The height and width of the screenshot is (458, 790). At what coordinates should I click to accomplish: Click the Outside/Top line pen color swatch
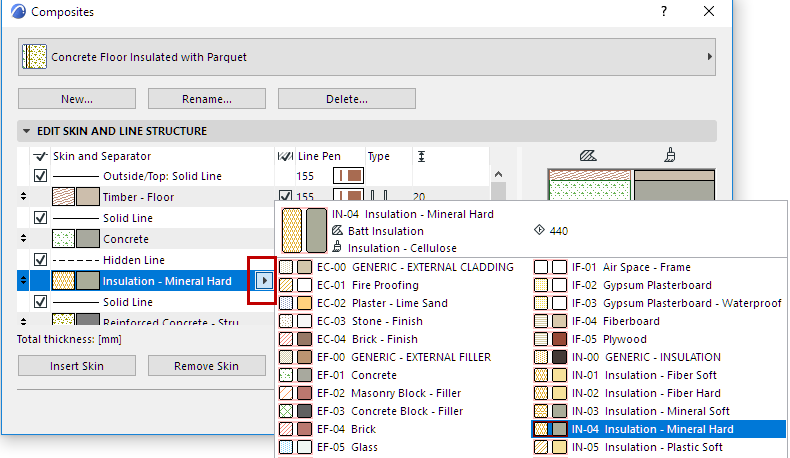coord(348,176)
